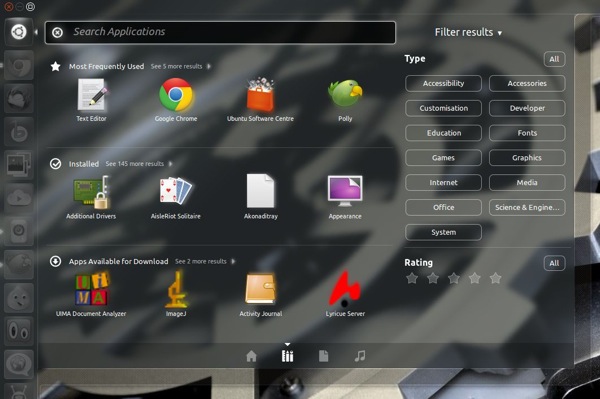Toggle Graphics type filter
The height and width of the screenshot is (399, 600).
(527, 158)
